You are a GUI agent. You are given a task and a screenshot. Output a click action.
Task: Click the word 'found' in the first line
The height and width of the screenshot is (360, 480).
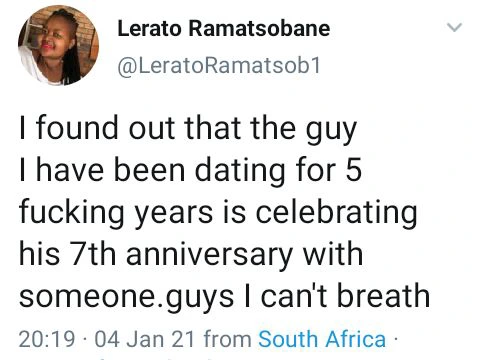click(x=77, y=128)
